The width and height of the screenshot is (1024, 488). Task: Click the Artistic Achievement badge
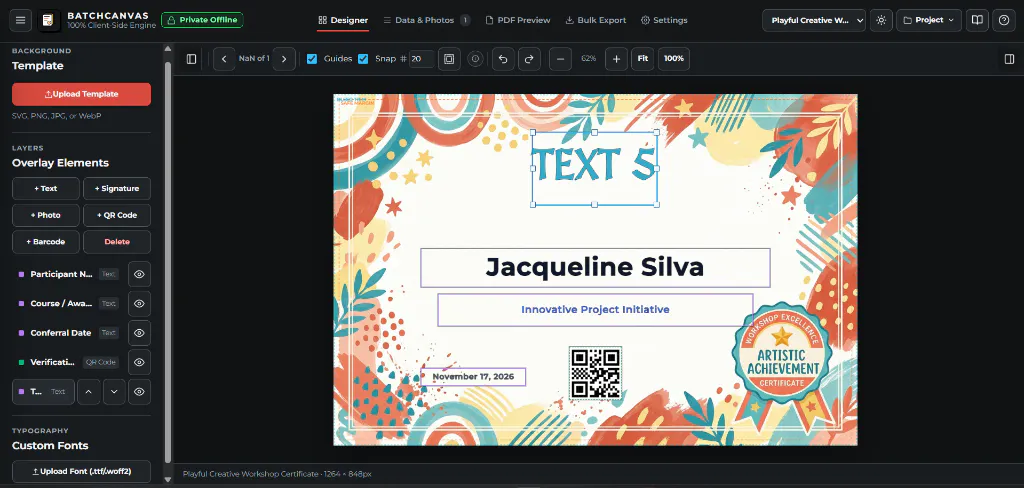click(x=782, y=368)
